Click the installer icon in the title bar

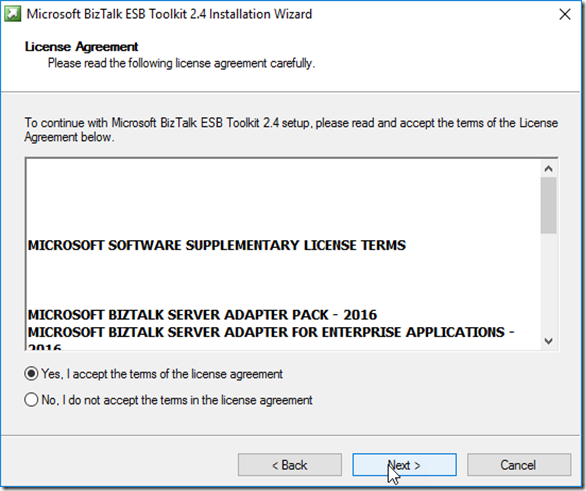point(12,14)
